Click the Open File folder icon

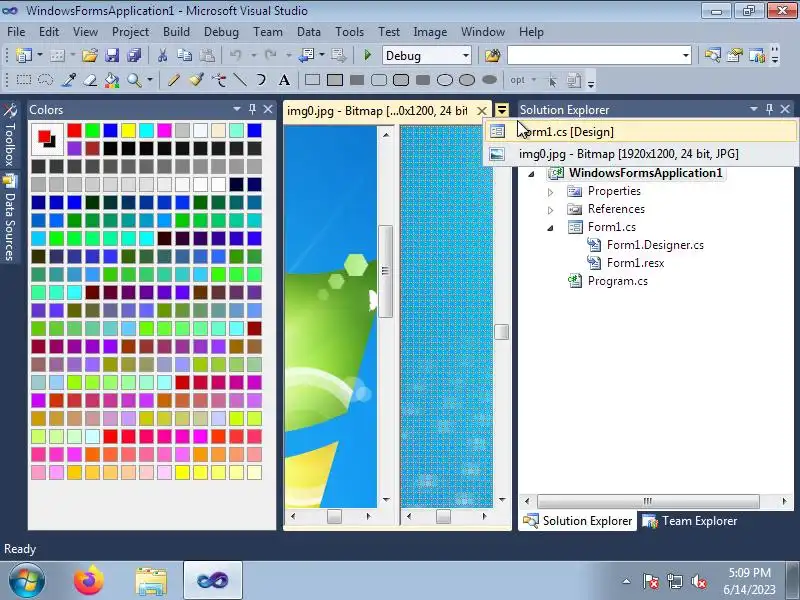(90, 55)
